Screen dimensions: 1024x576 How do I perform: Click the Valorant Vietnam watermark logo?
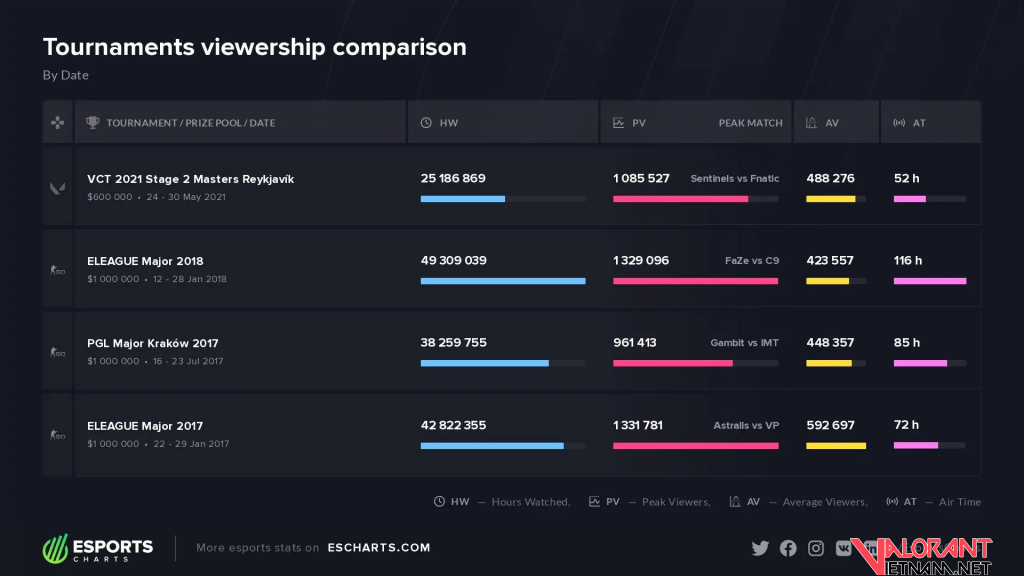(928, 556)
